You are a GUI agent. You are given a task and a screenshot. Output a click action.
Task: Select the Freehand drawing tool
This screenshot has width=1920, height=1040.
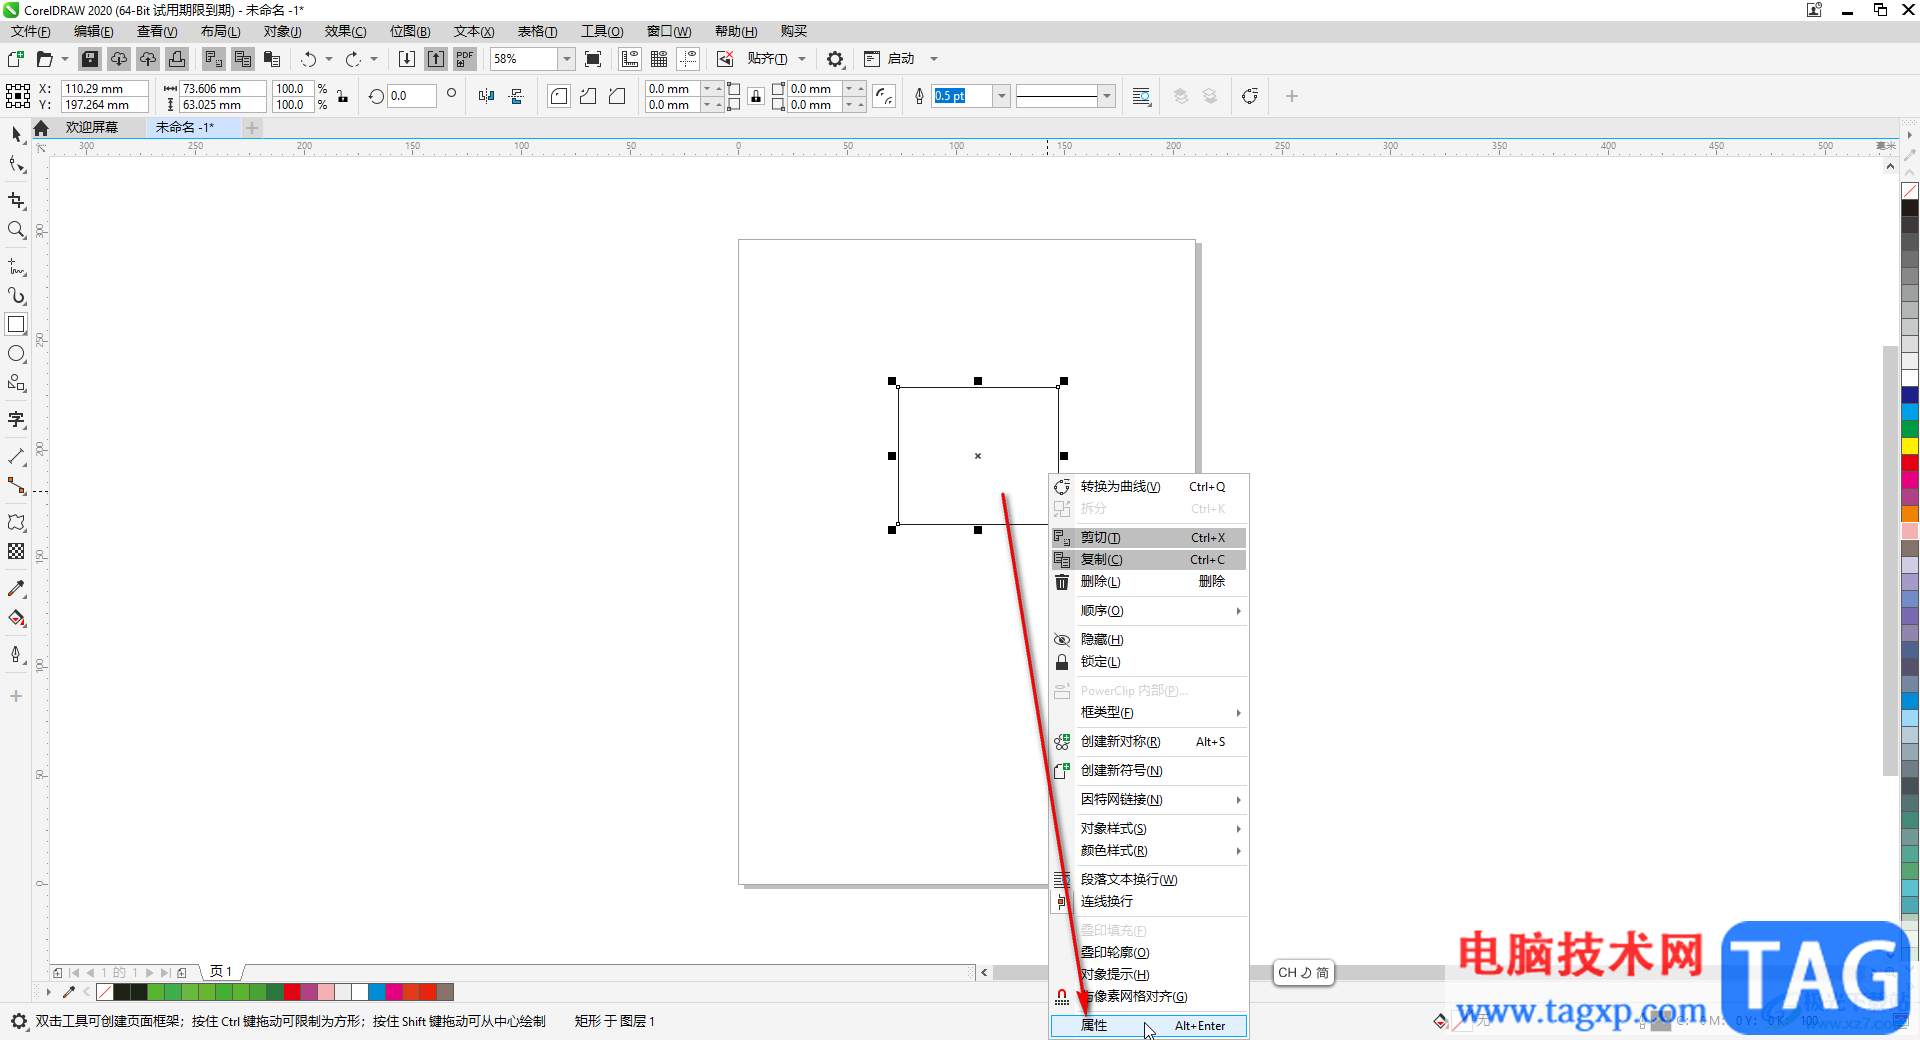point(16,267)
